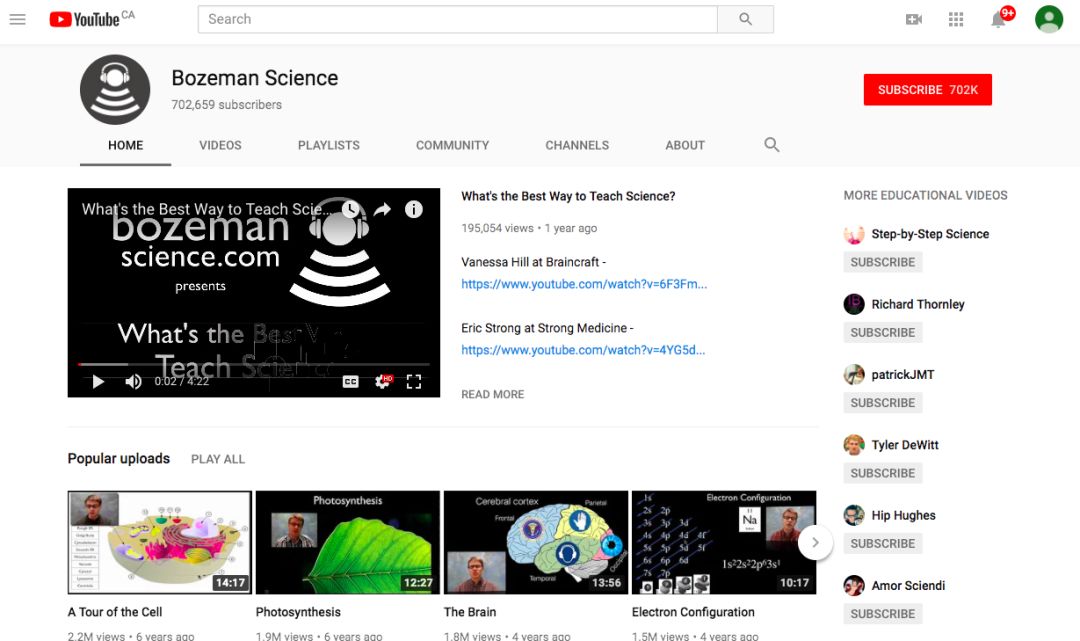Click the channel search magnifier icon
1080x641 pixels.
click(771, 145)
